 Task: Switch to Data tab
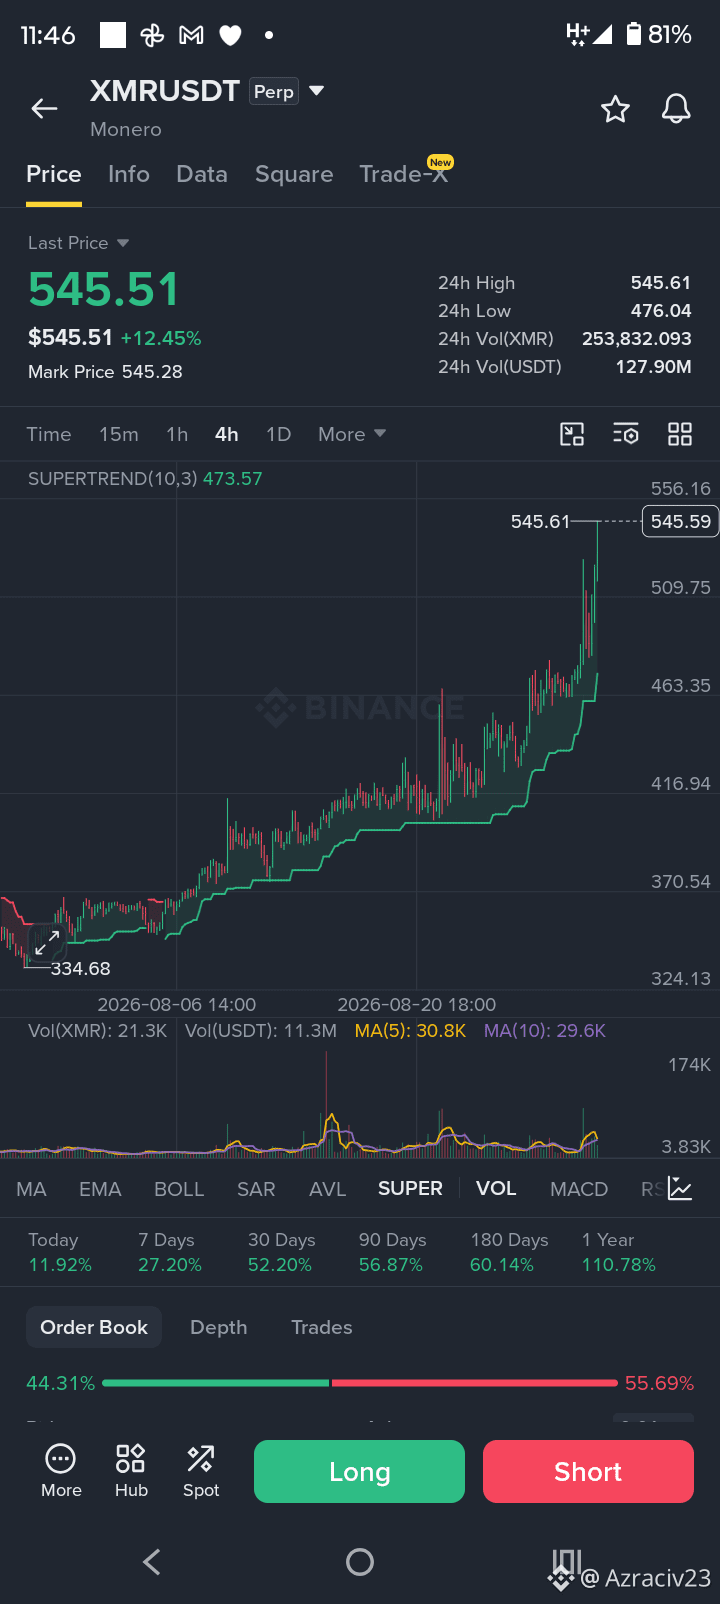202,174
